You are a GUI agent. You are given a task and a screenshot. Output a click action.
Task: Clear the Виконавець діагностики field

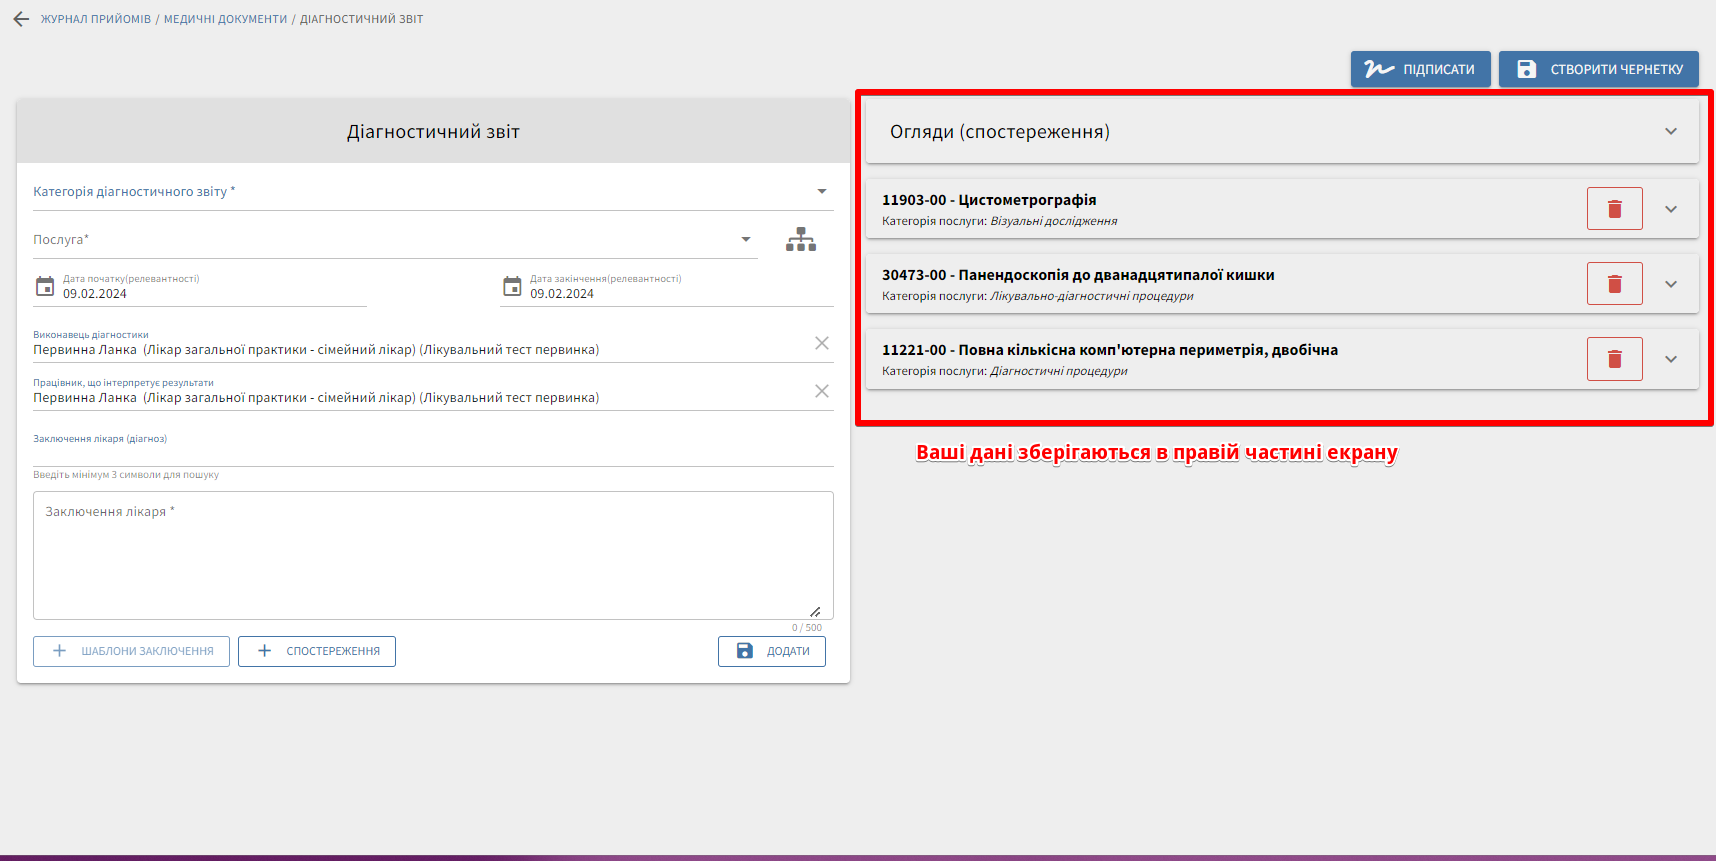821,343
